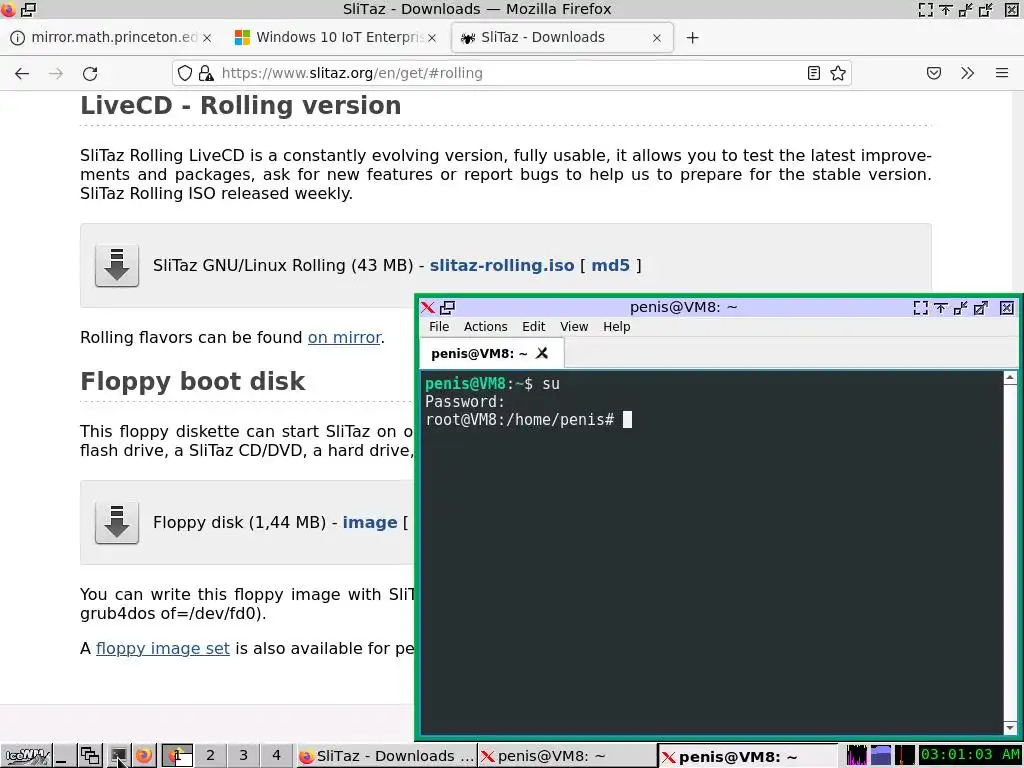
Task: Click the Floppy disk download arrow icon
Action: pyautogui.click(x=117, y=522)
